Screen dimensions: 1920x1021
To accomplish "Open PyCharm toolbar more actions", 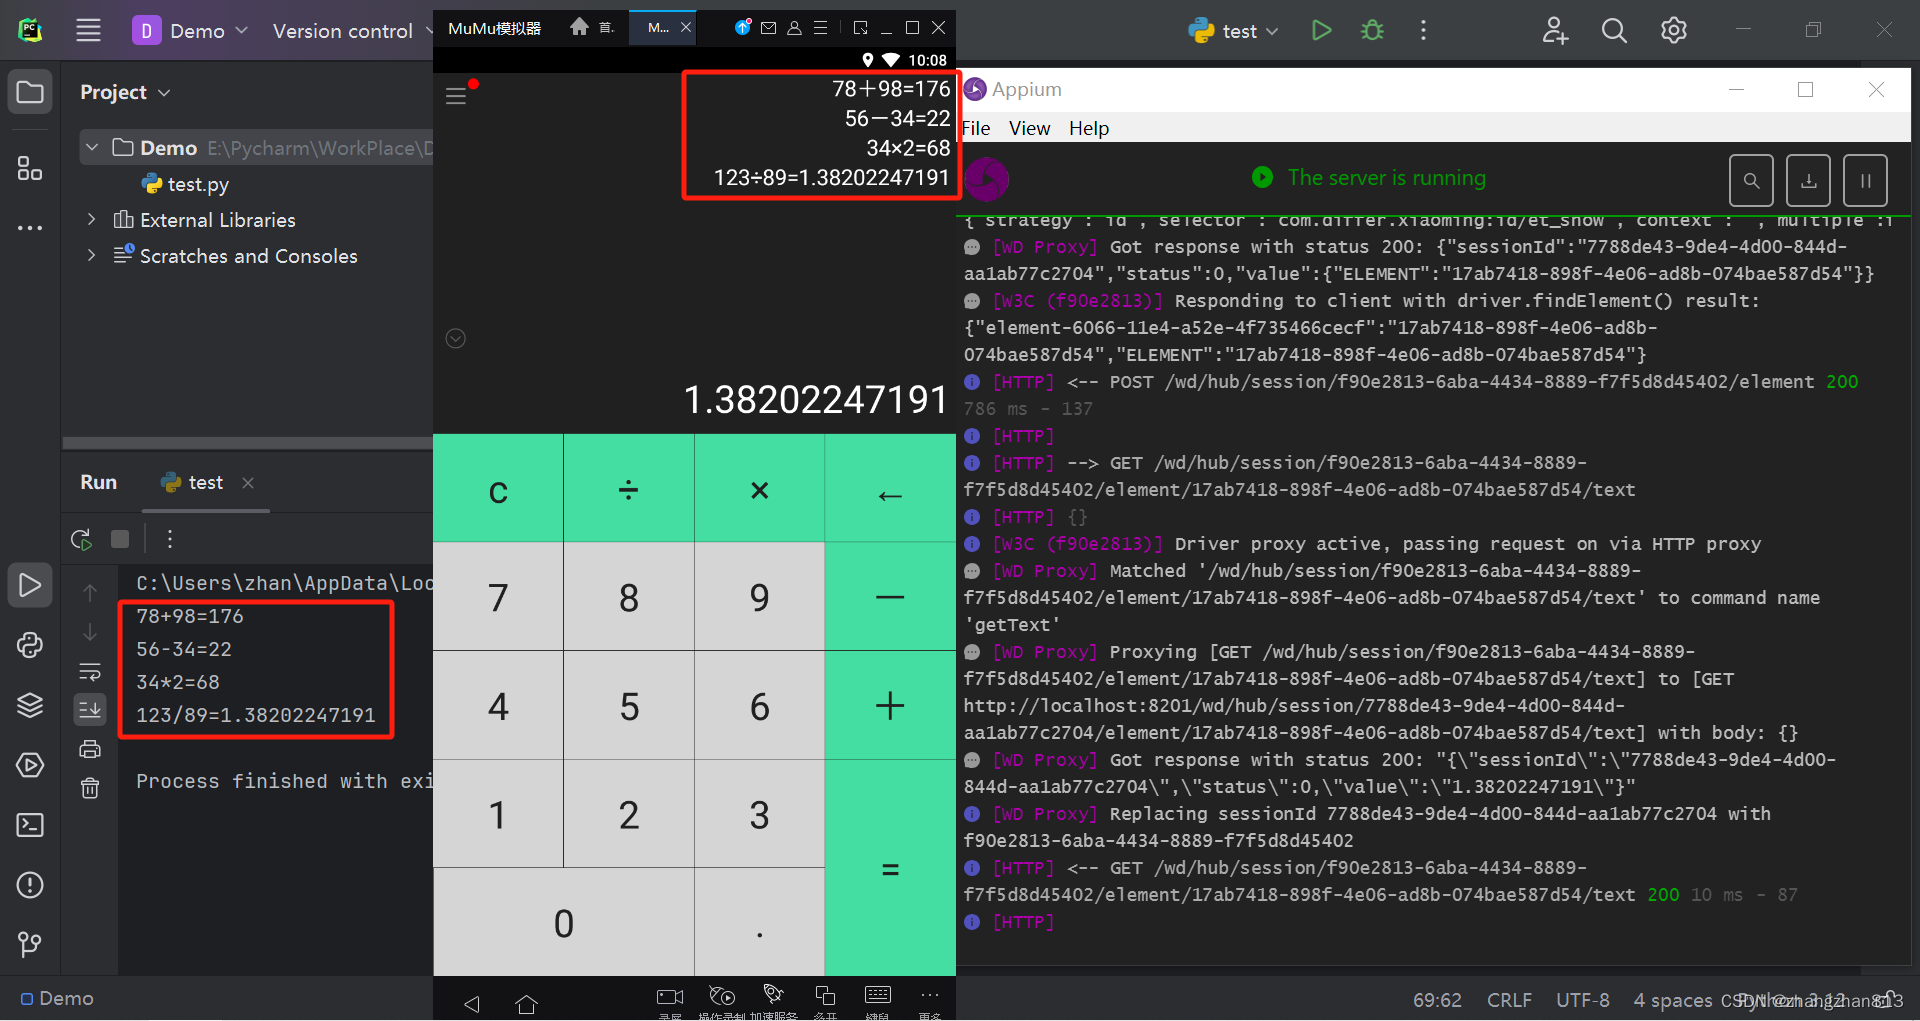I will pyautogui.click(x=1423, y=30).
